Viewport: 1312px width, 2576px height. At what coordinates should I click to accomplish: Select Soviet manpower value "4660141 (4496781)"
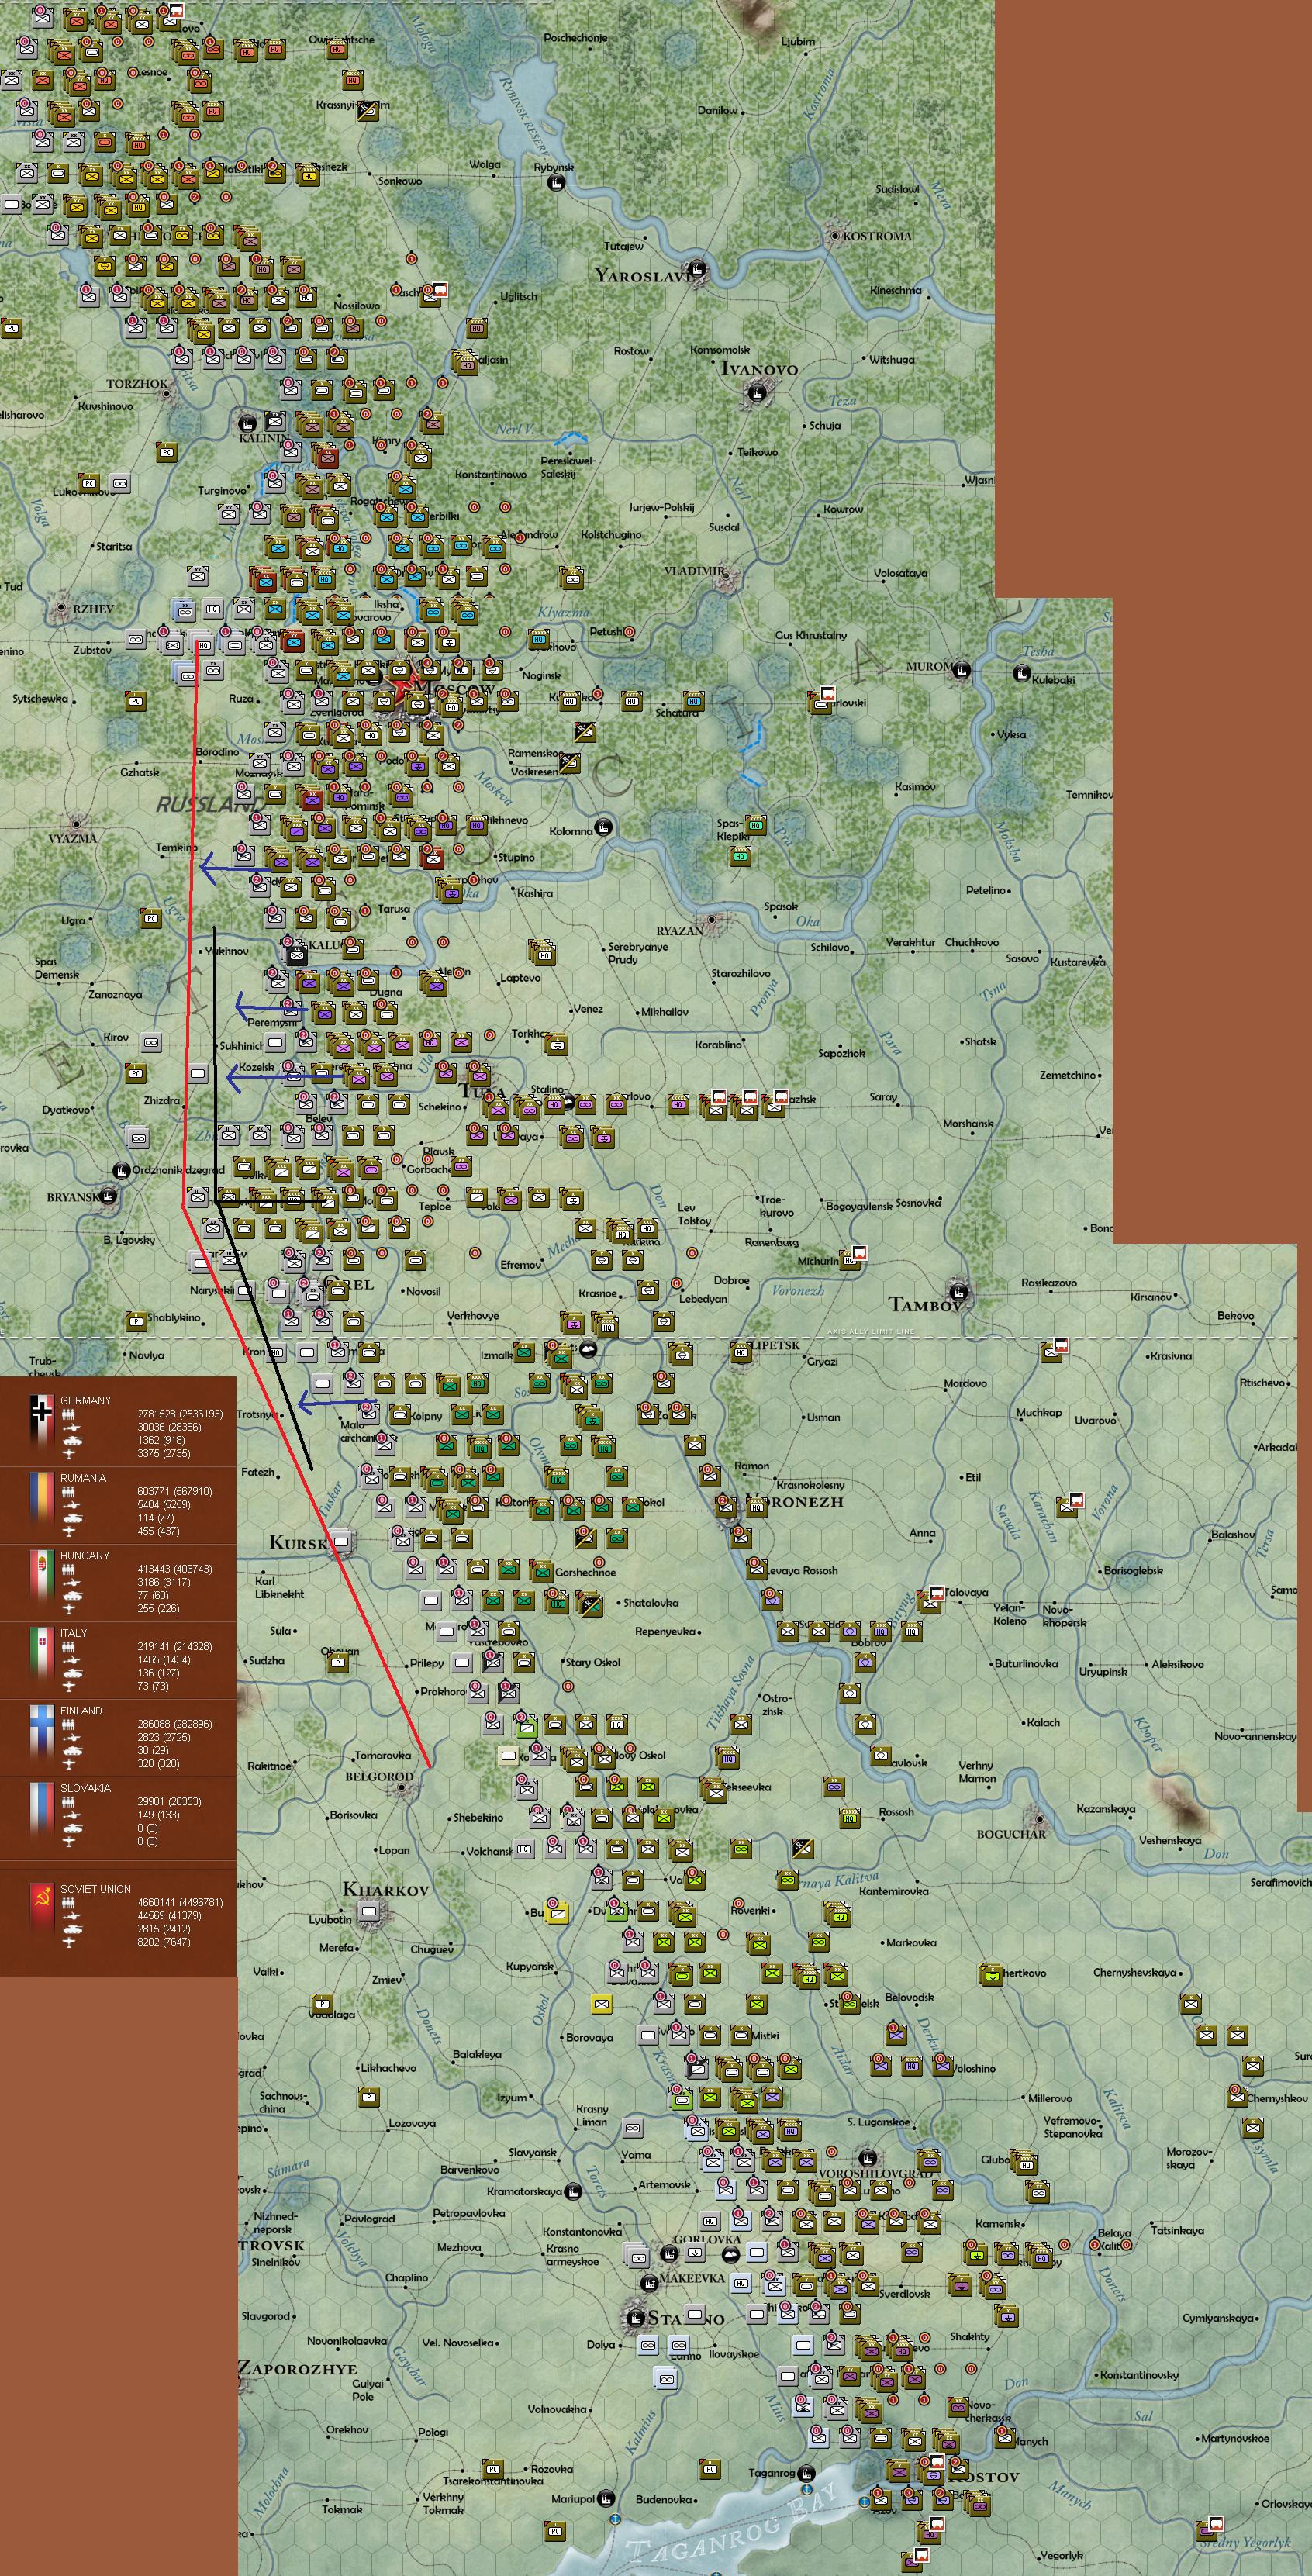[180, 1903]
